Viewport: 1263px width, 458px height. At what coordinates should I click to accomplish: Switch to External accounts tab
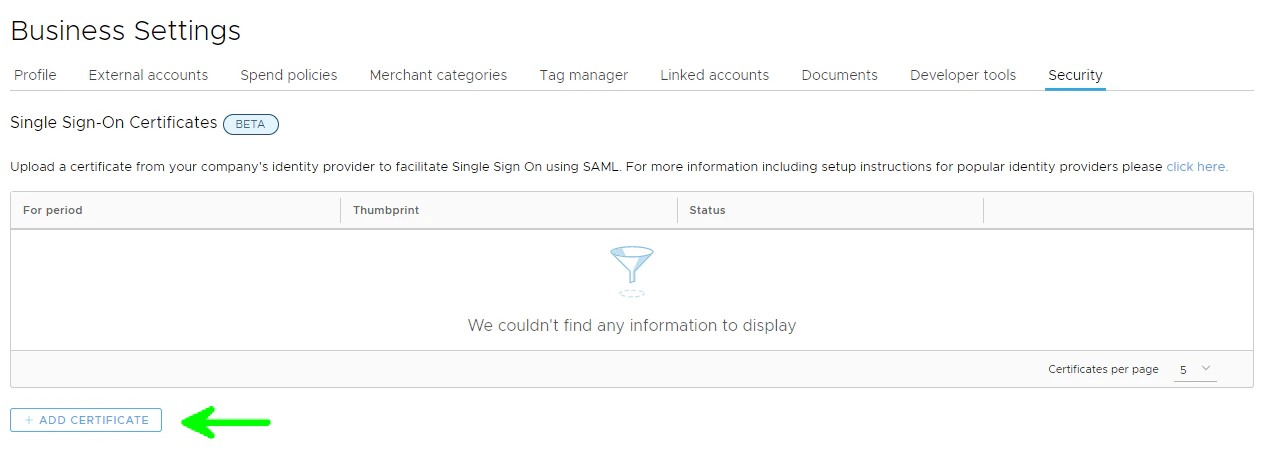click(x=148, y=75)
